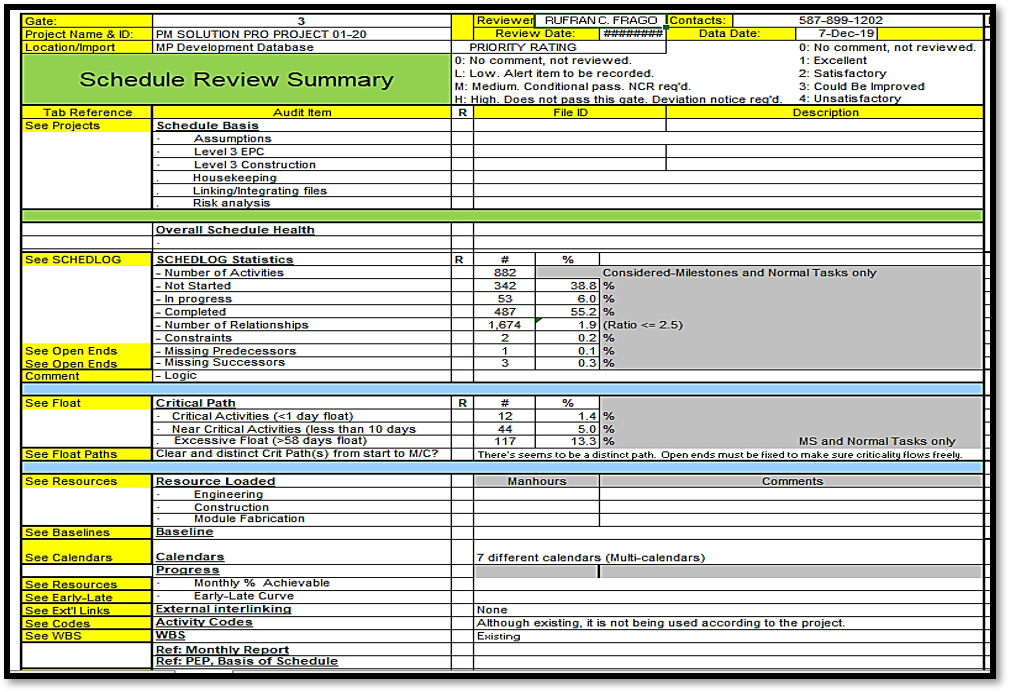Image resolution: width=1009 pixels, height=692 pixels.
Task: Select the Constraints row label
Action: point(302,338)
